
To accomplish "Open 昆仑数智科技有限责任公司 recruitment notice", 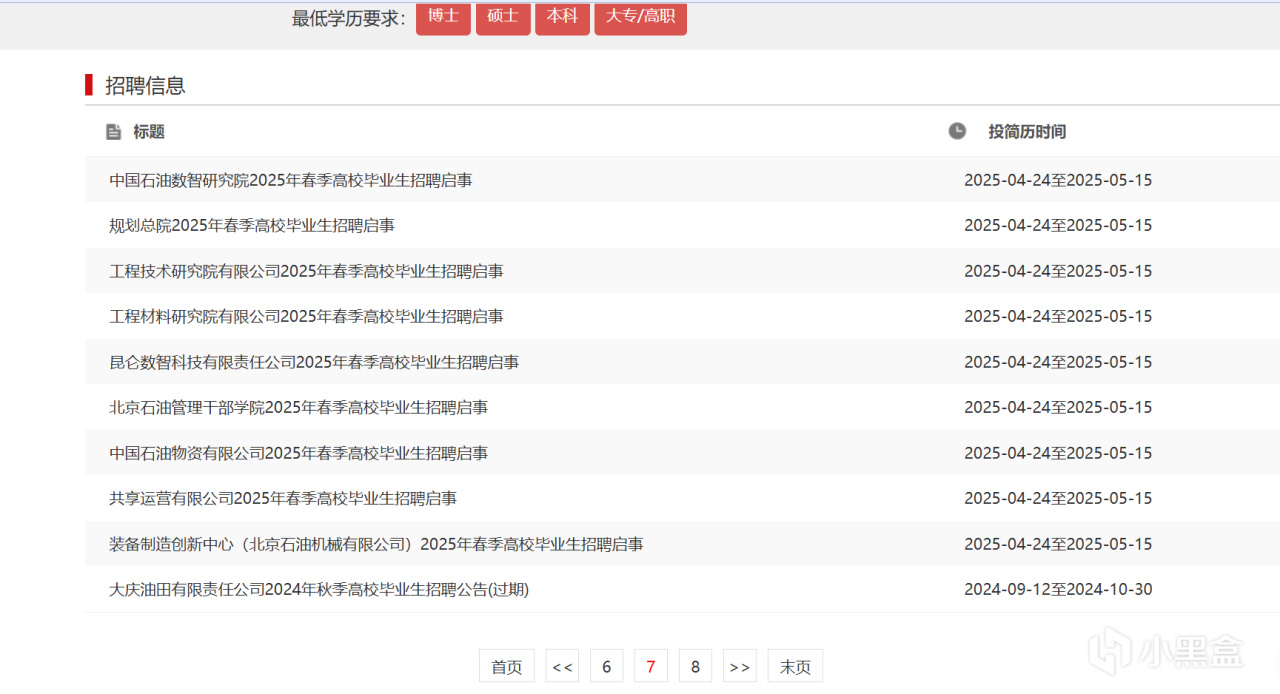I will click(314, 362).
